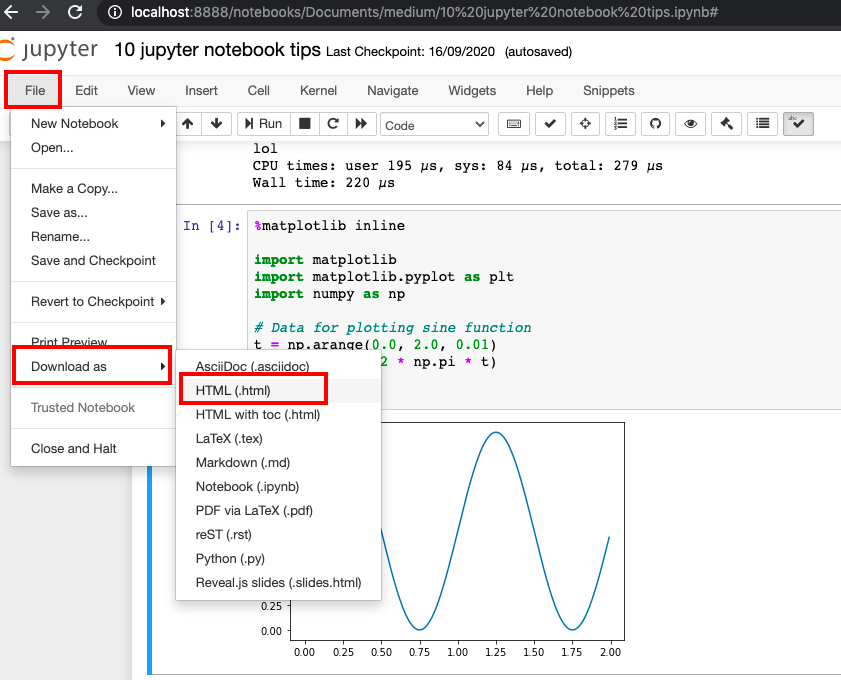Click the crosshair target toolbar icon
The width and height of the screenshot is (841, 680).
point(585,124)
